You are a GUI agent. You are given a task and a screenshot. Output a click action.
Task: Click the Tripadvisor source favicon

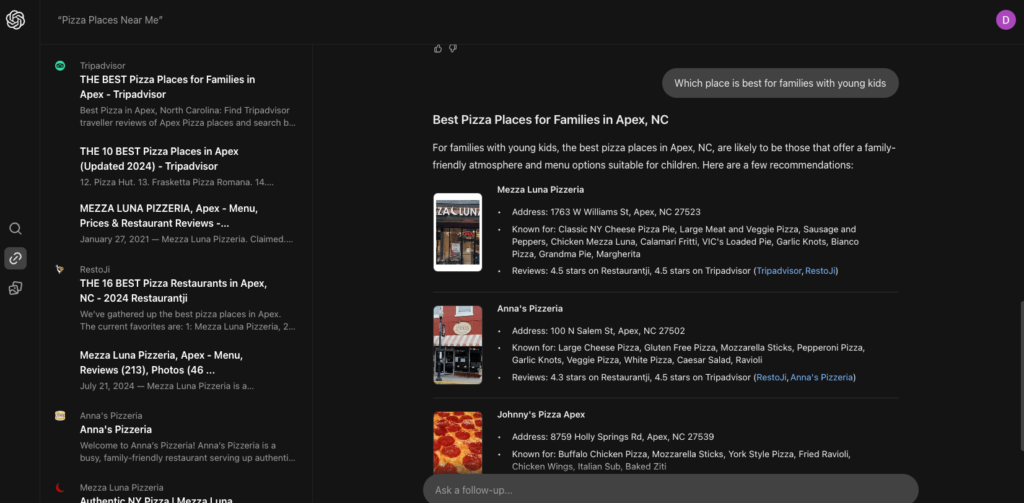coord(60,65)
